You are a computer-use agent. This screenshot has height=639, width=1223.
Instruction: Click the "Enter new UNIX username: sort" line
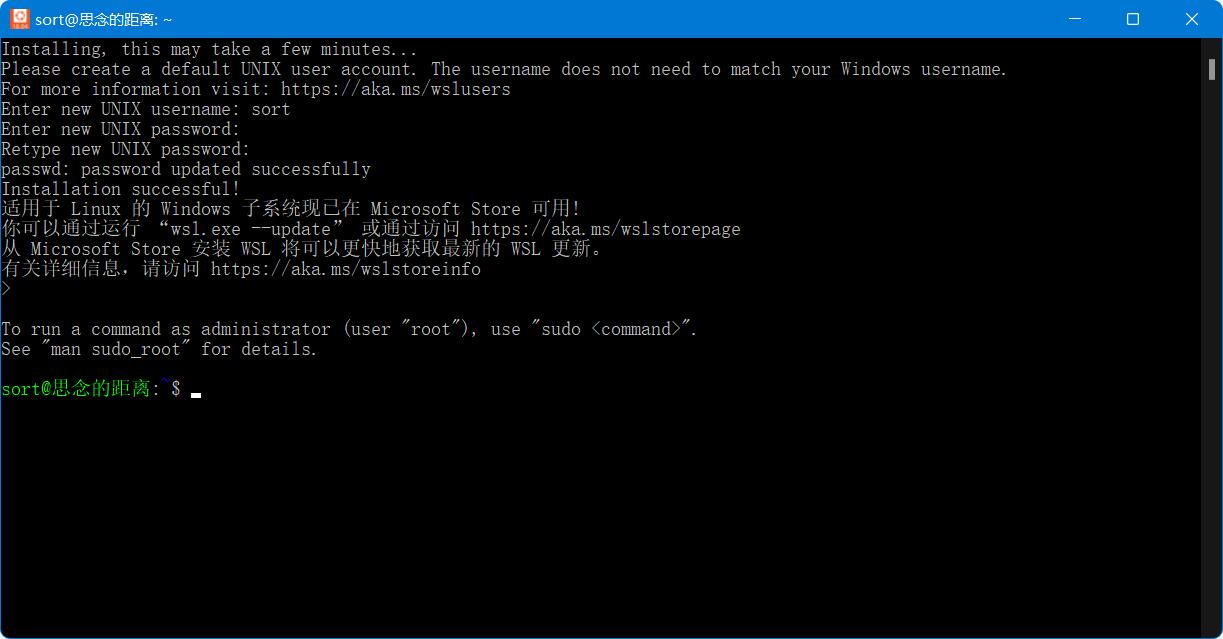click(x=146, y=109)
